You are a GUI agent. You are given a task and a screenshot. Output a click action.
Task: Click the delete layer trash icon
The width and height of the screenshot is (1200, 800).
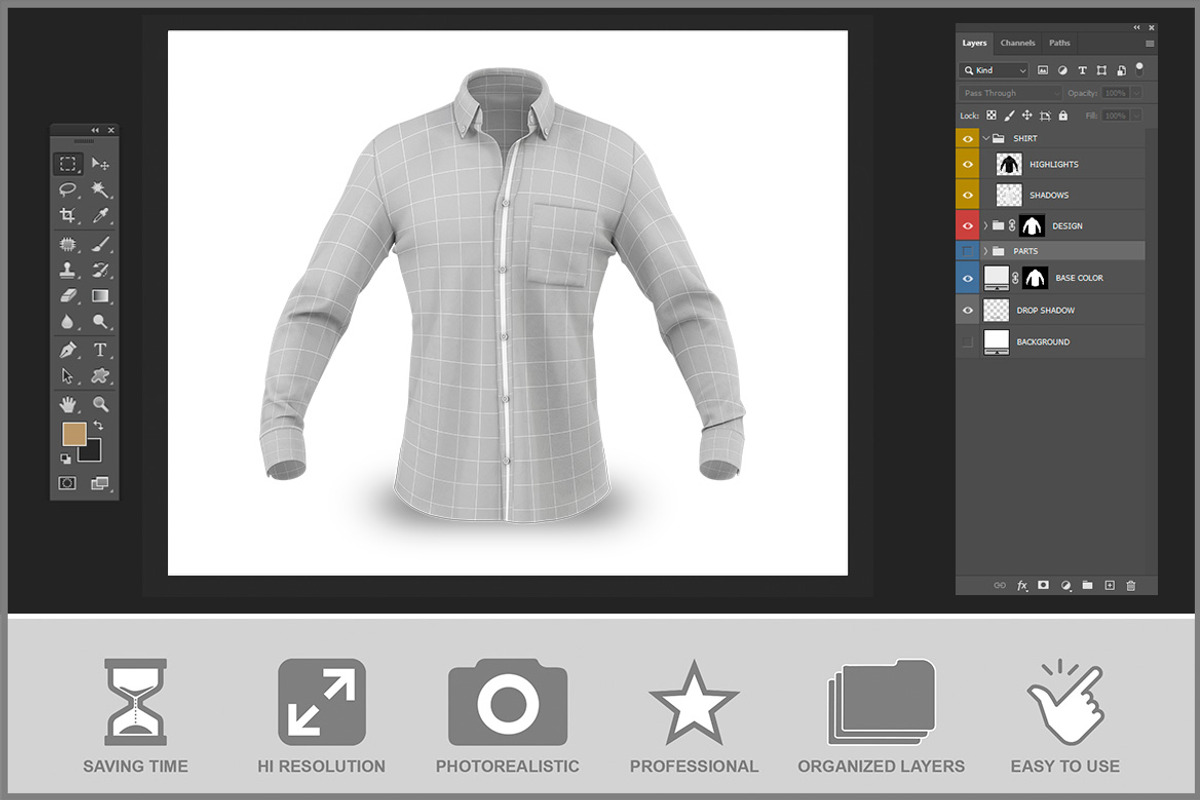[x=1131, y=585]
